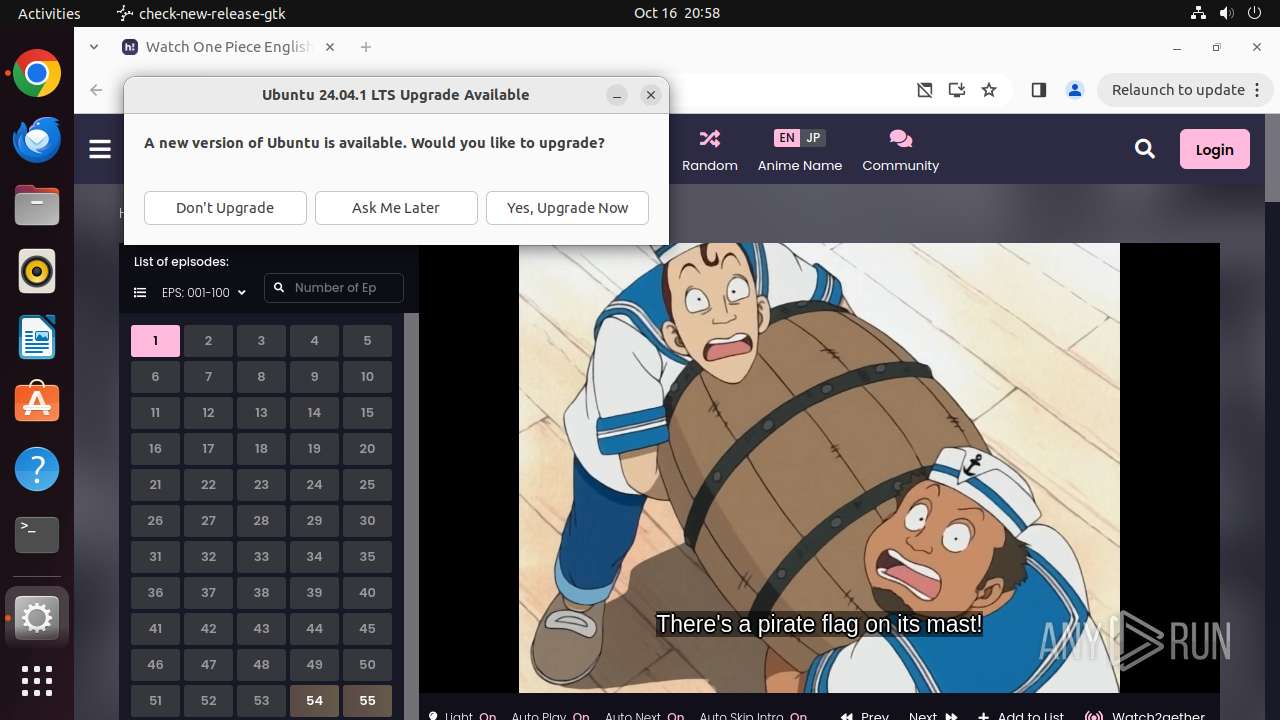Click the install app icon in address bar

tap(957, 90)
